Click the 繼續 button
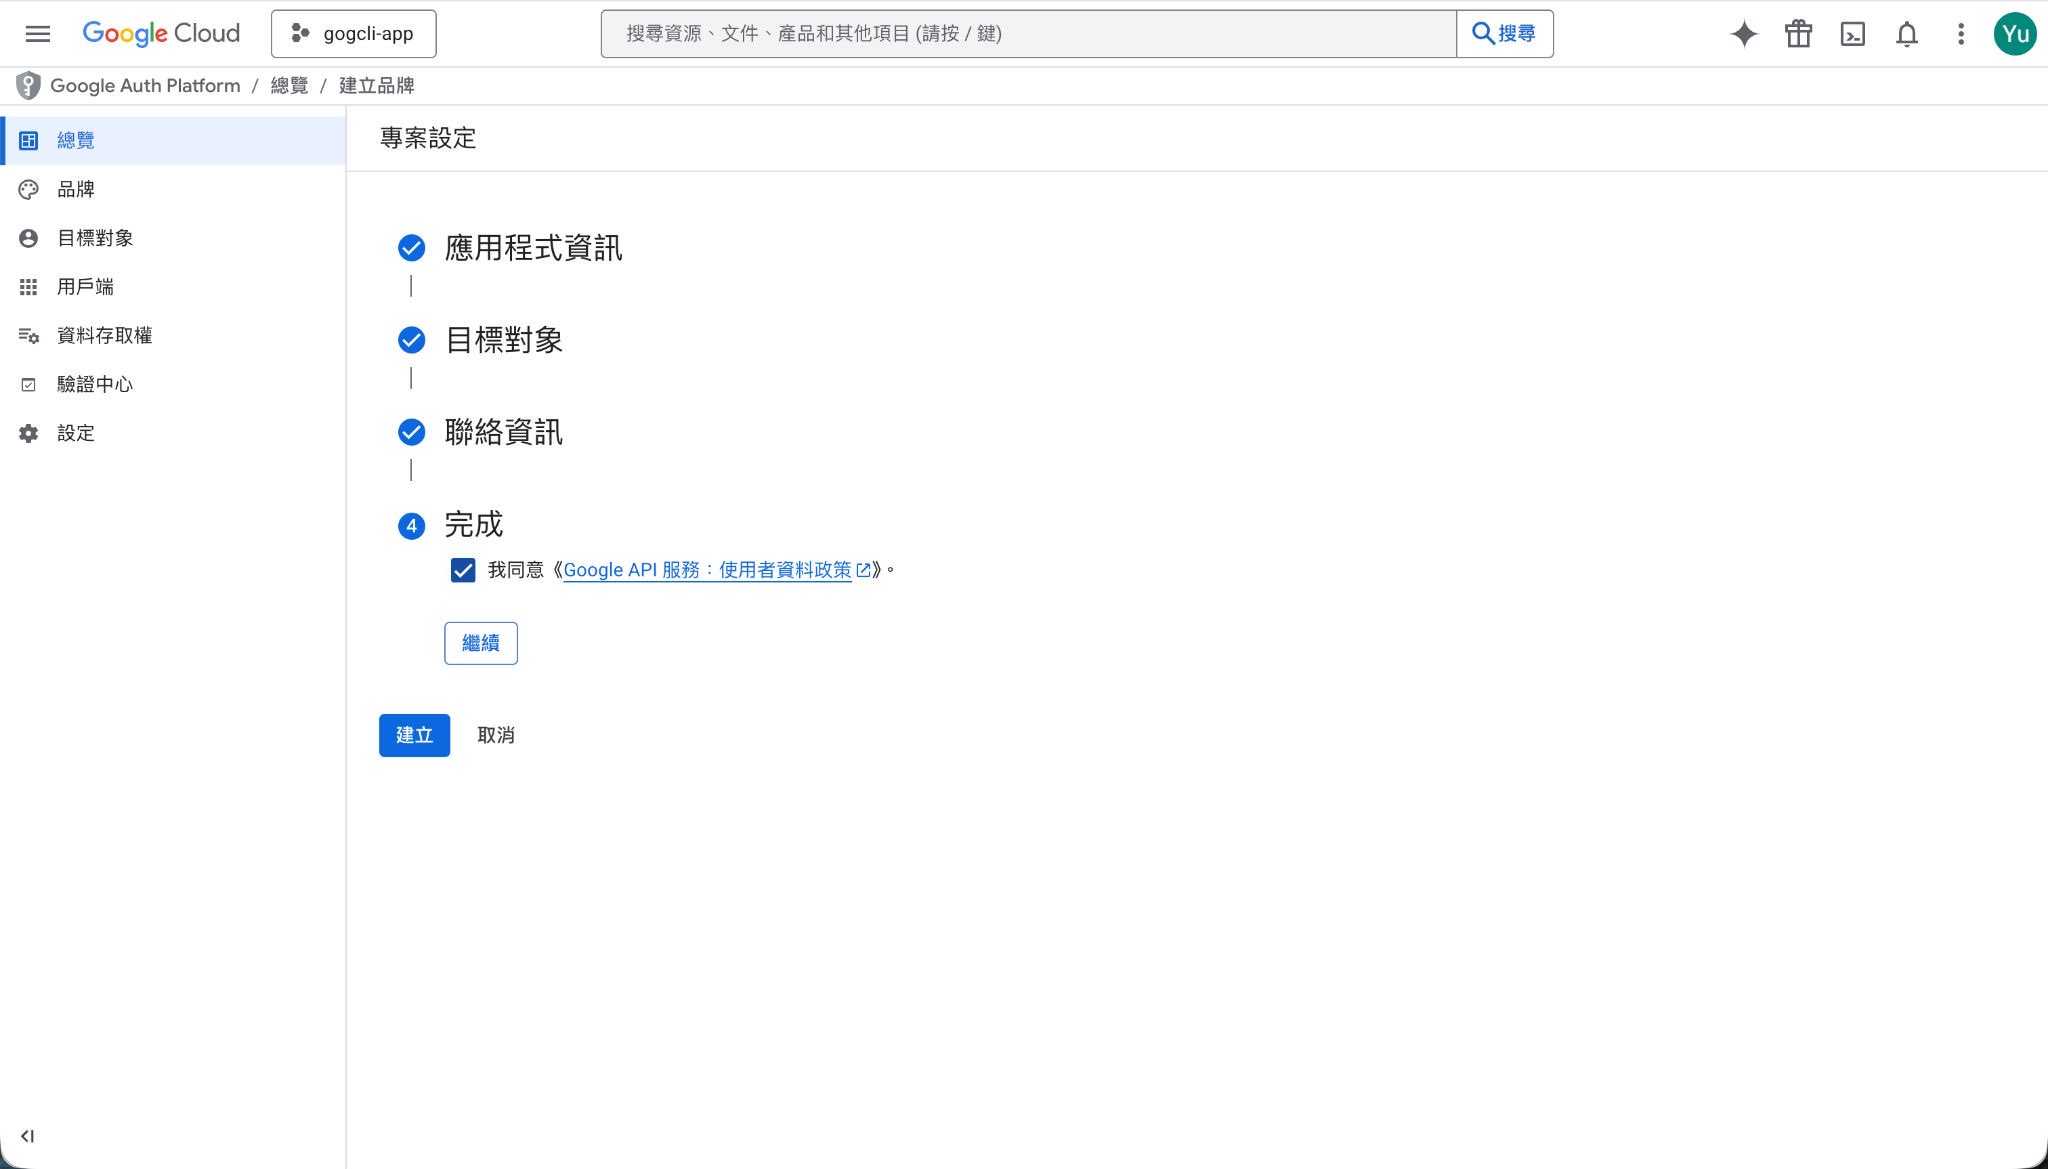The image size is (2048, 1169). (x=480, y=643)
